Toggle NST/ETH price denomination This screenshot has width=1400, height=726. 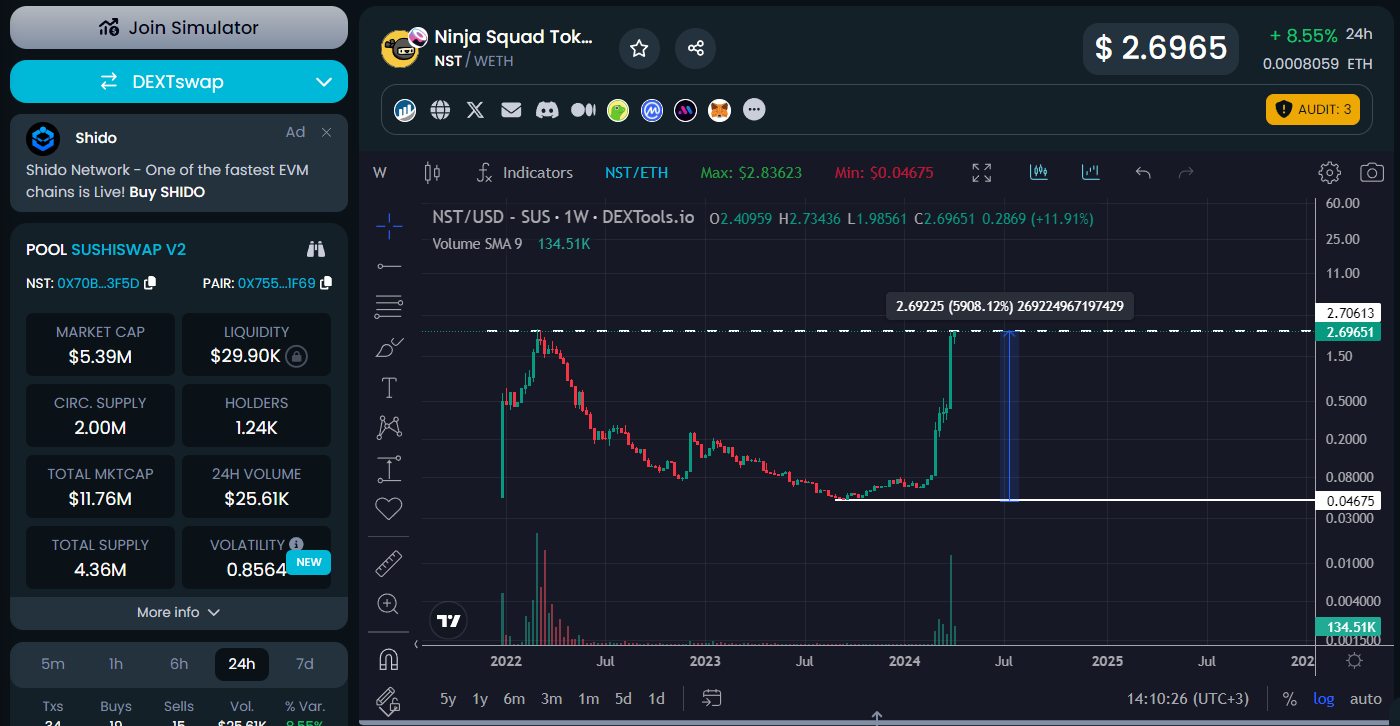(637, 173)
